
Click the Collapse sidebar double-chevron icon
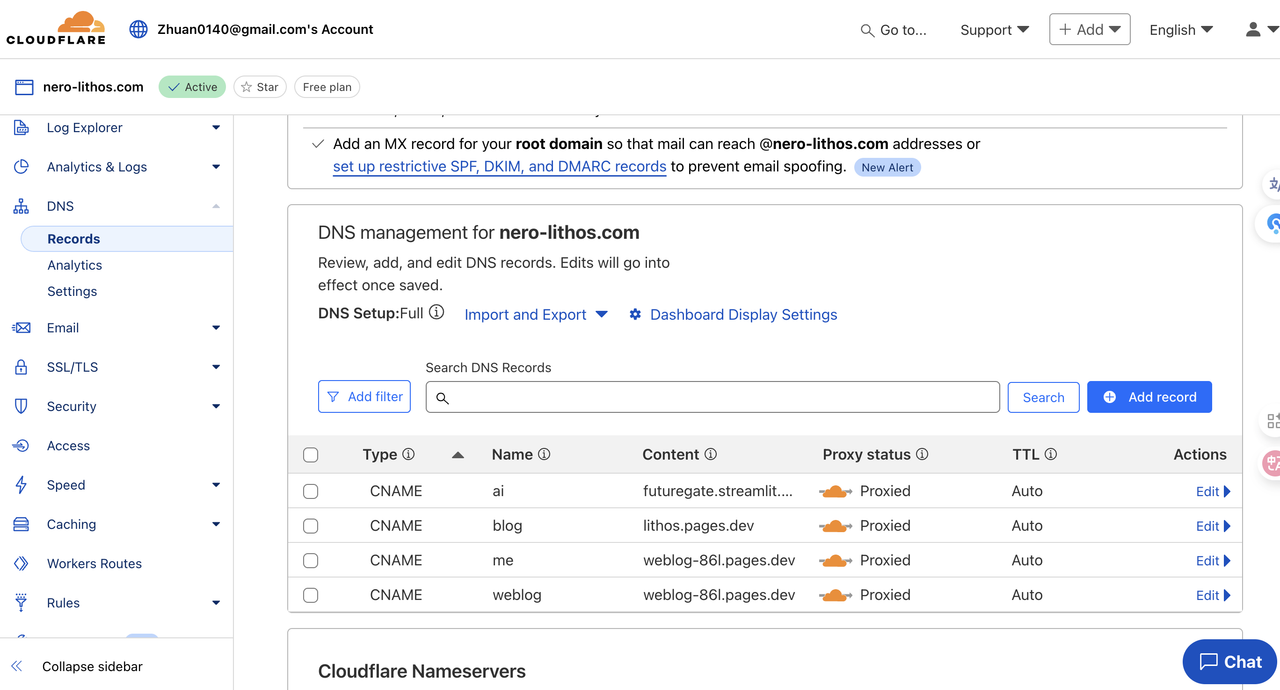[16, 666]
